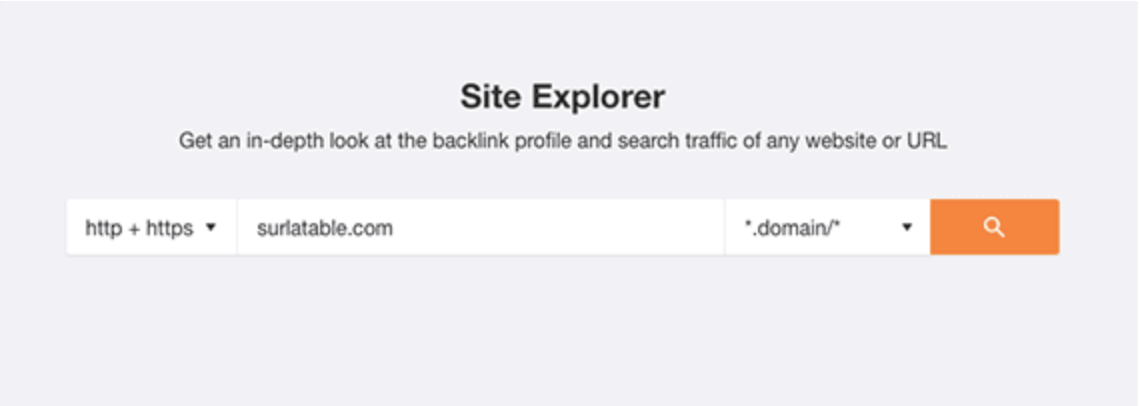Screen dimensions: 1140x406
Task: Click the arrow beside http + https
Action: point(211,228)
